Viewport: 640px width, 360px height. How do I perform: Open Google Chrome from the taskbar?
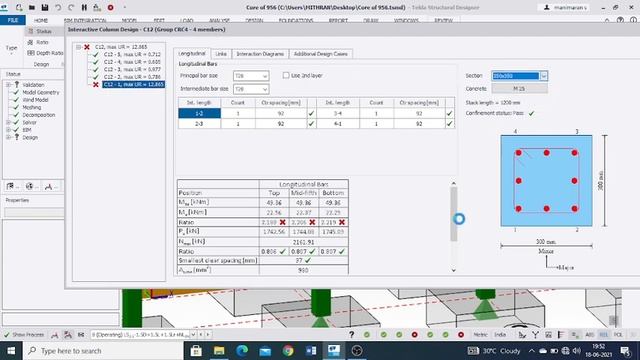(288, 351)
